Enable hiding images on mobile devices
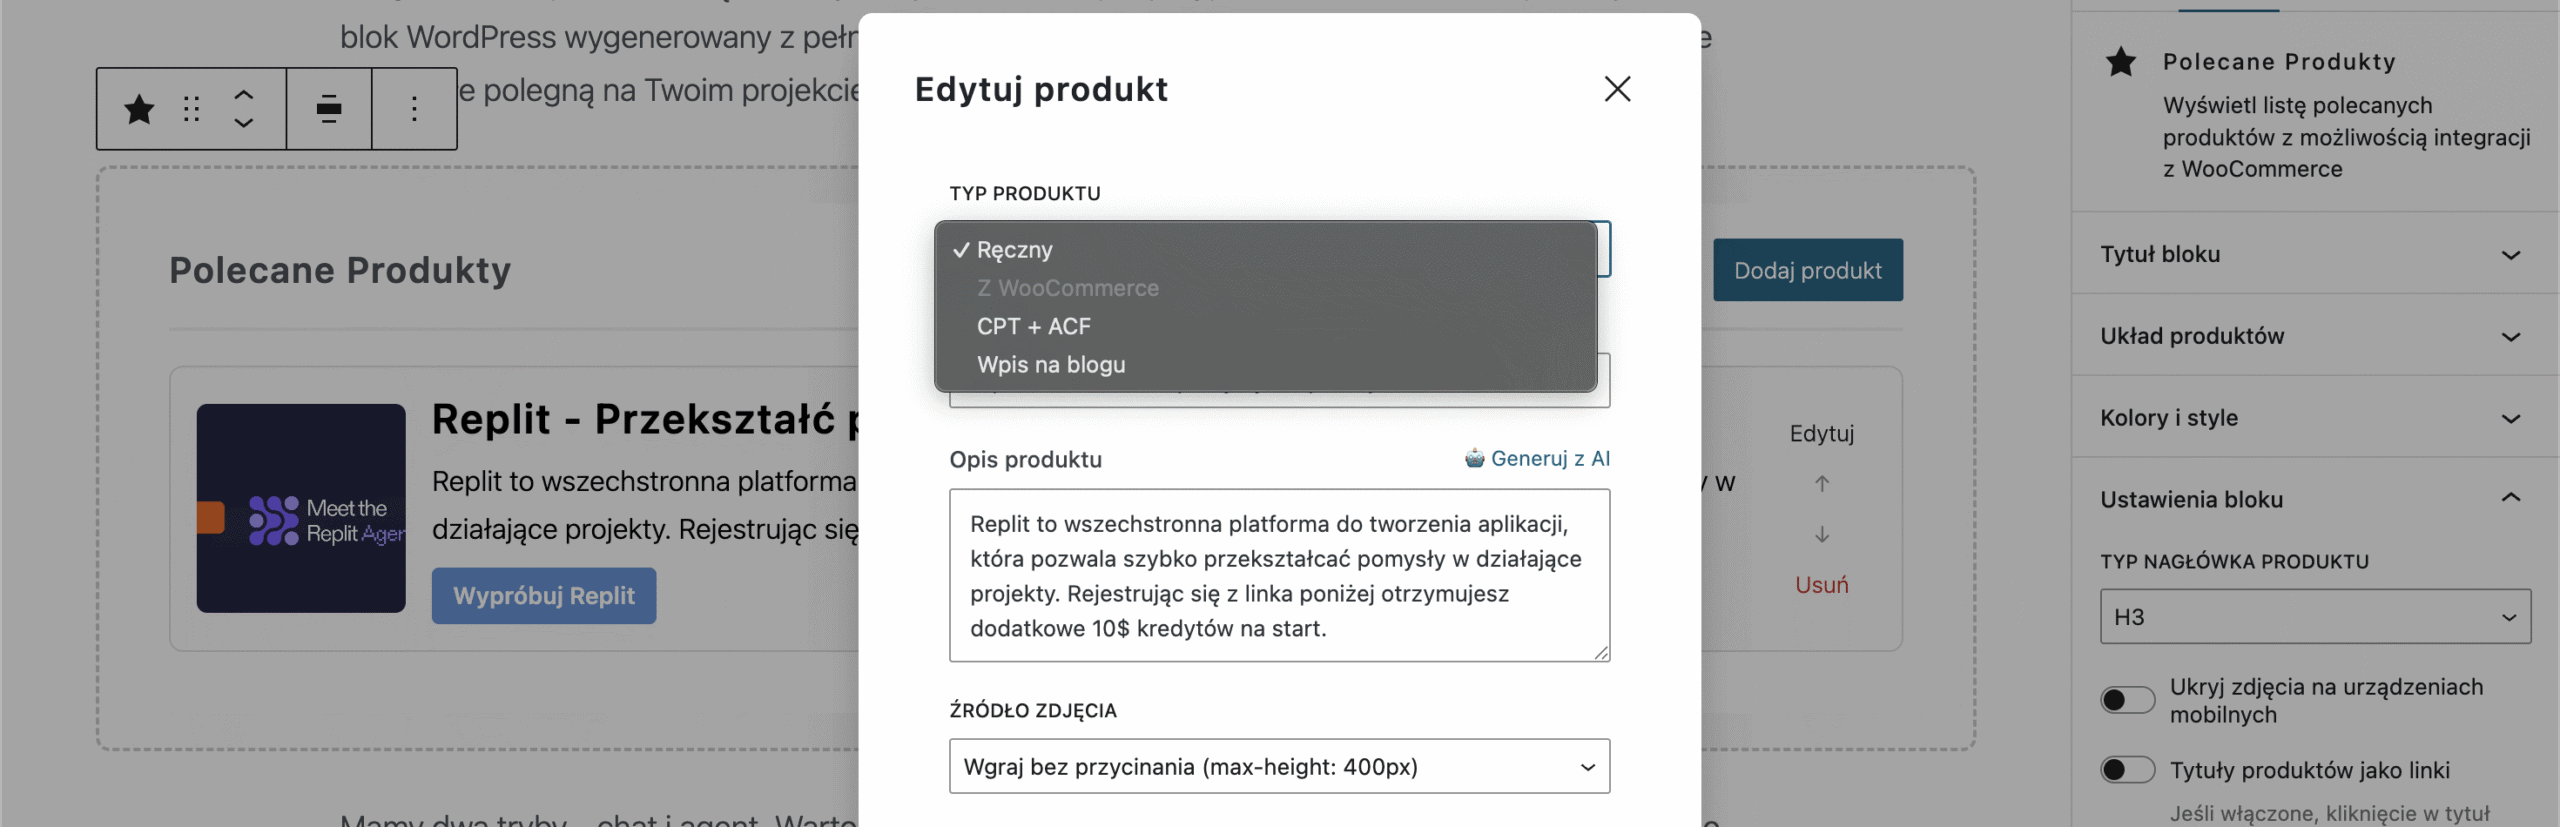The width and height of the screenshot is (2560, 827). tap(2128, 699)
